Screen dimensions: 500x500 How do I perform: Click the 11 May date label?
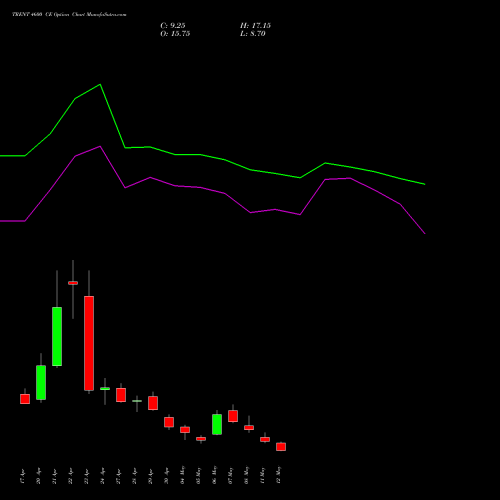point(262,475)
